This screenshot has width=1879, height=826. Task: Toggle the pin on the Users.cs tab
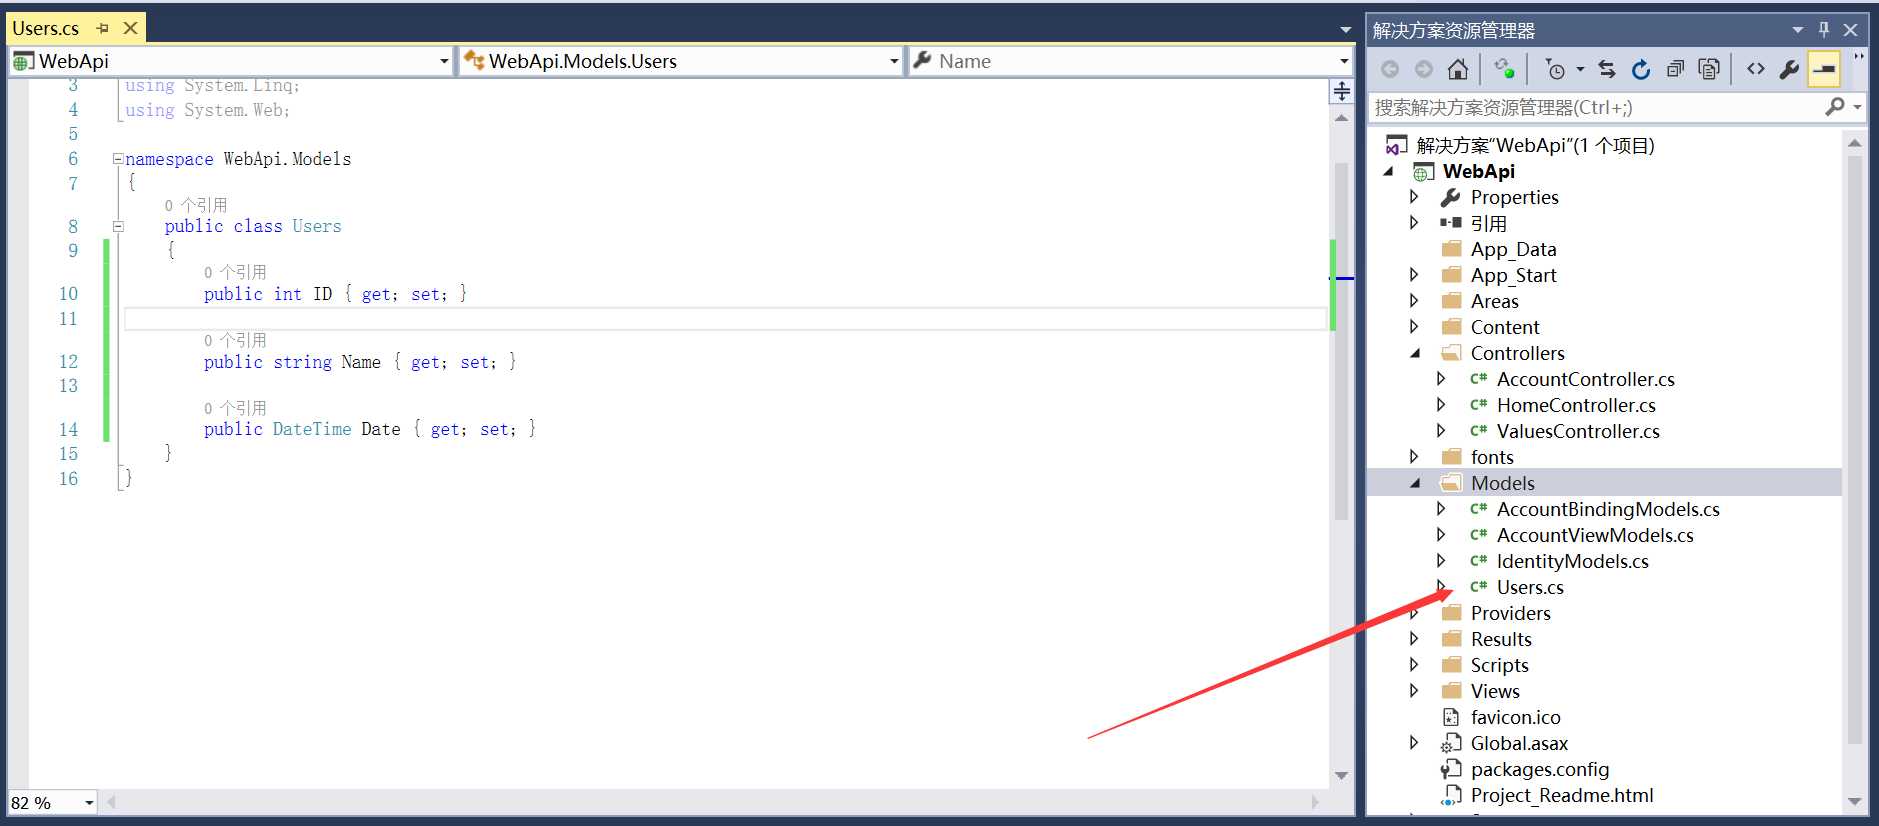pyautogui.click(x=102, y=29)
